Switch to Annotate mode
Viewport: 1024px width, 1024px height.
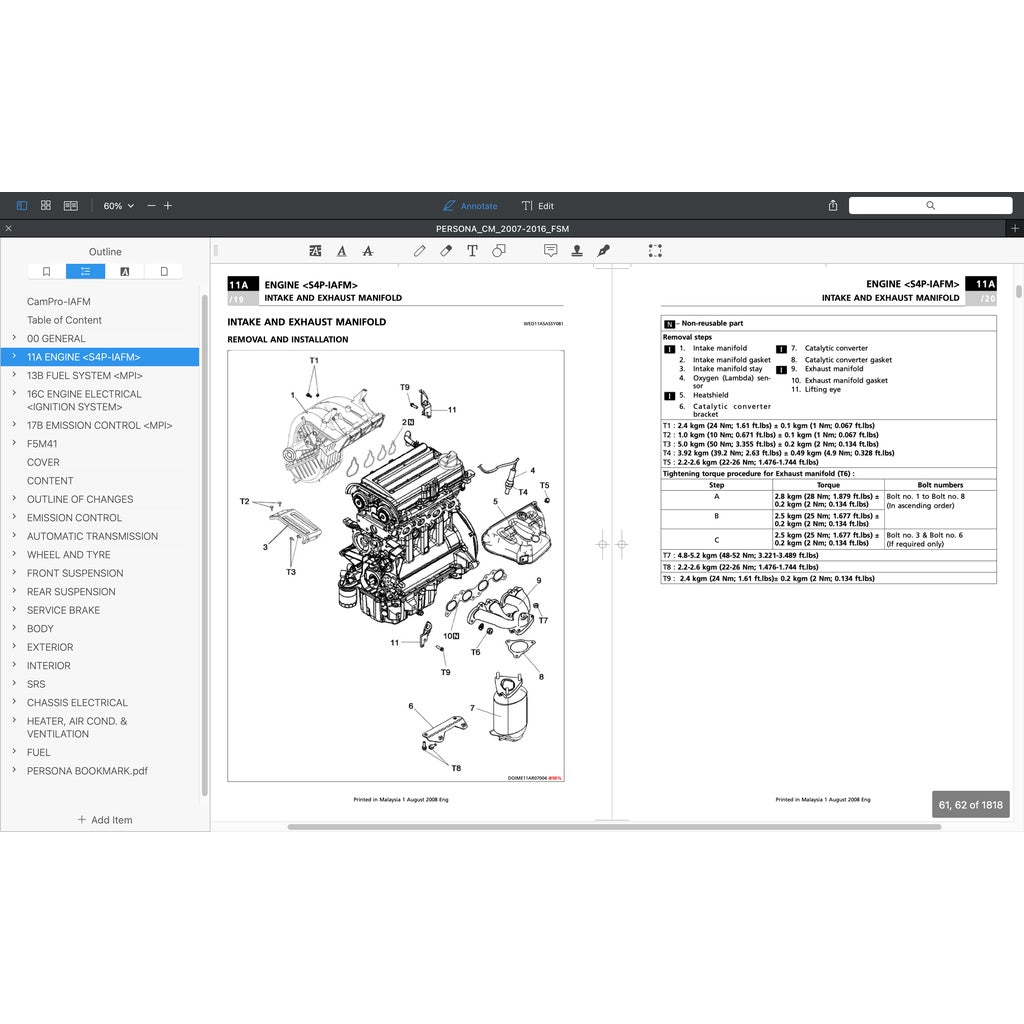(x=470, y=206)
